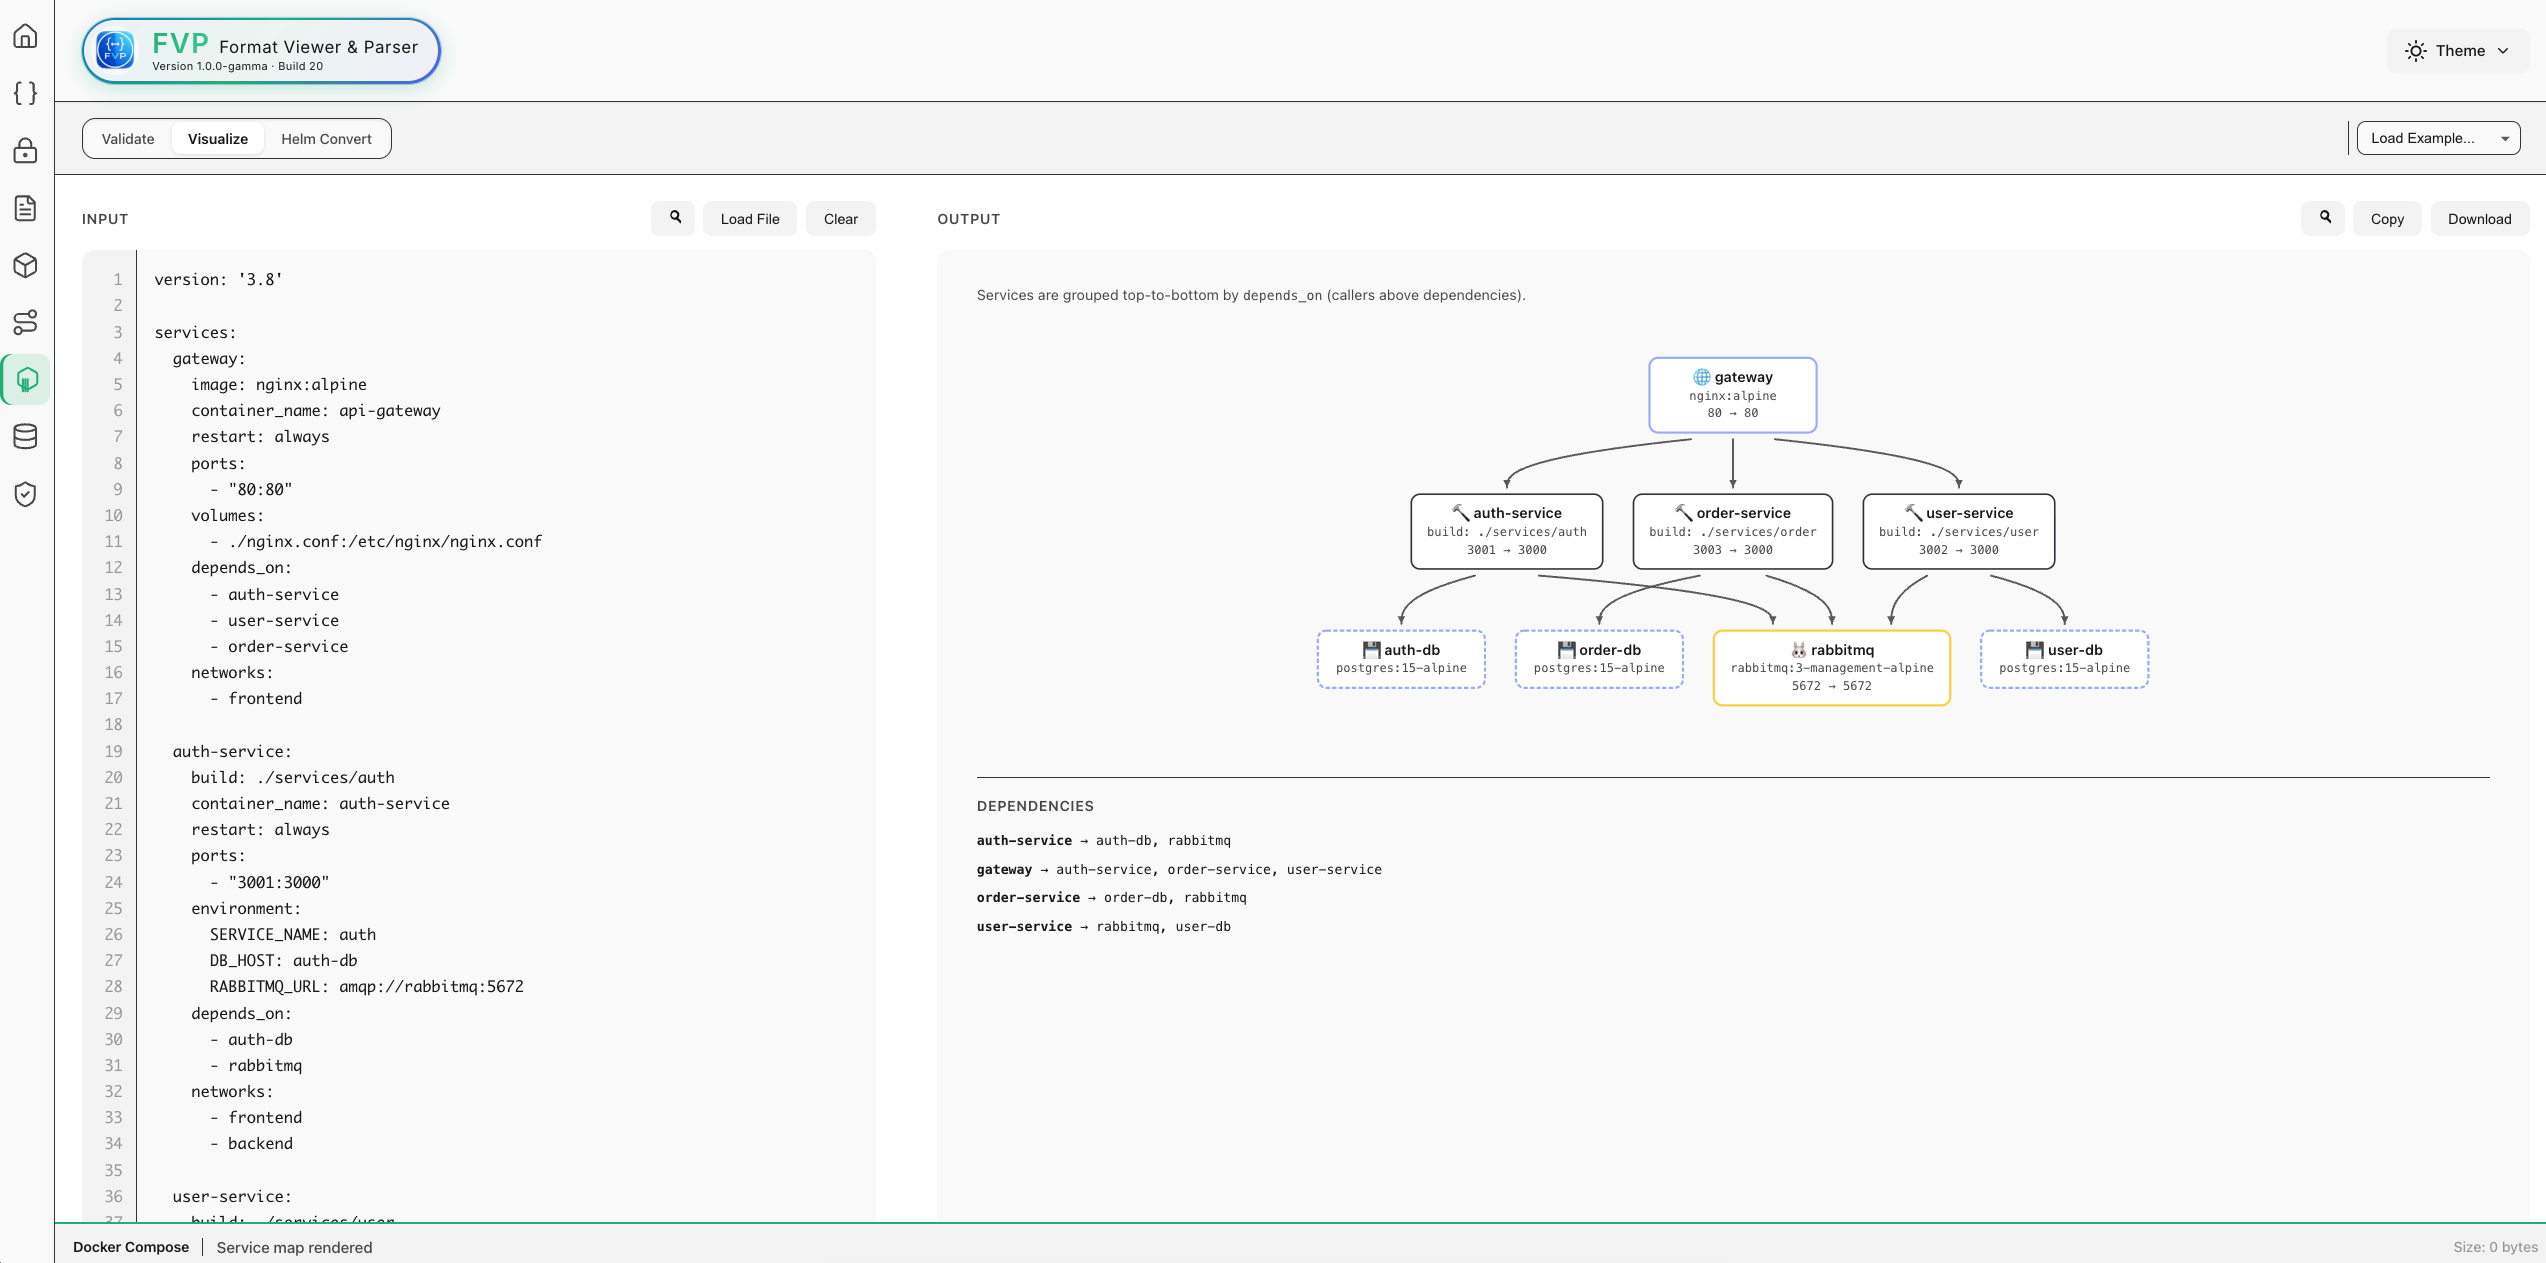
Task: Open the Load Example dropdown
Action: click(2438, 138)
